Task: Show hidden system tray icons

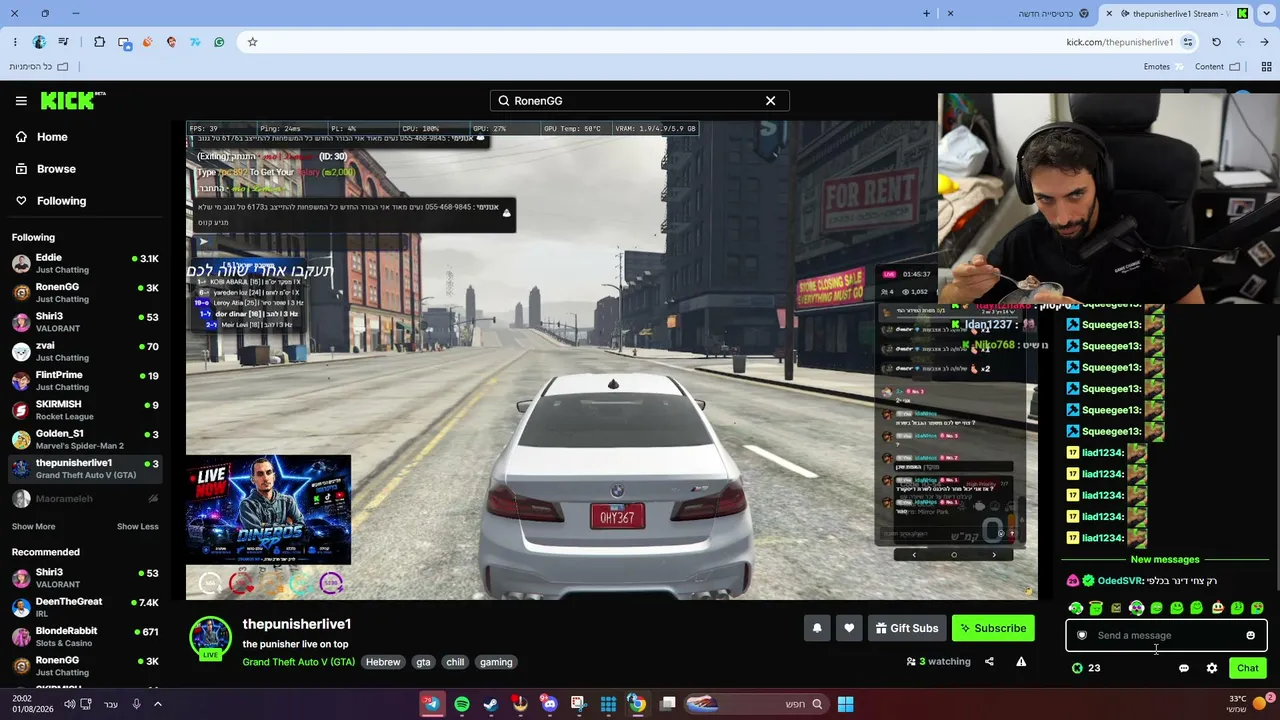Action: pos(157,704)
